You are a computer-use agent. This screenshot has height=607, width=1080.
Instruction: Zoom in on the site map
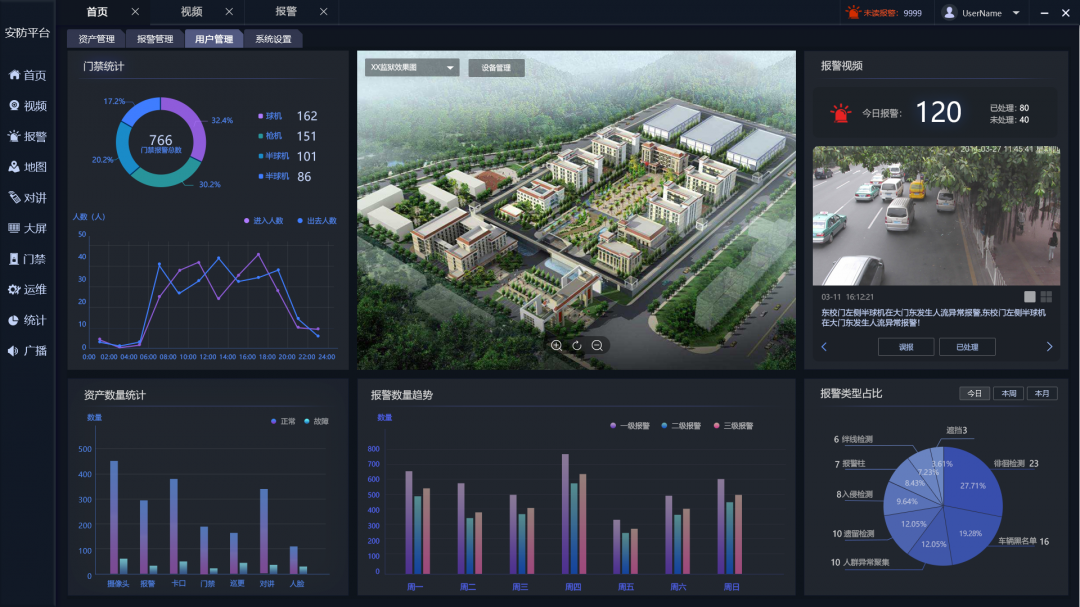point(556,345)
